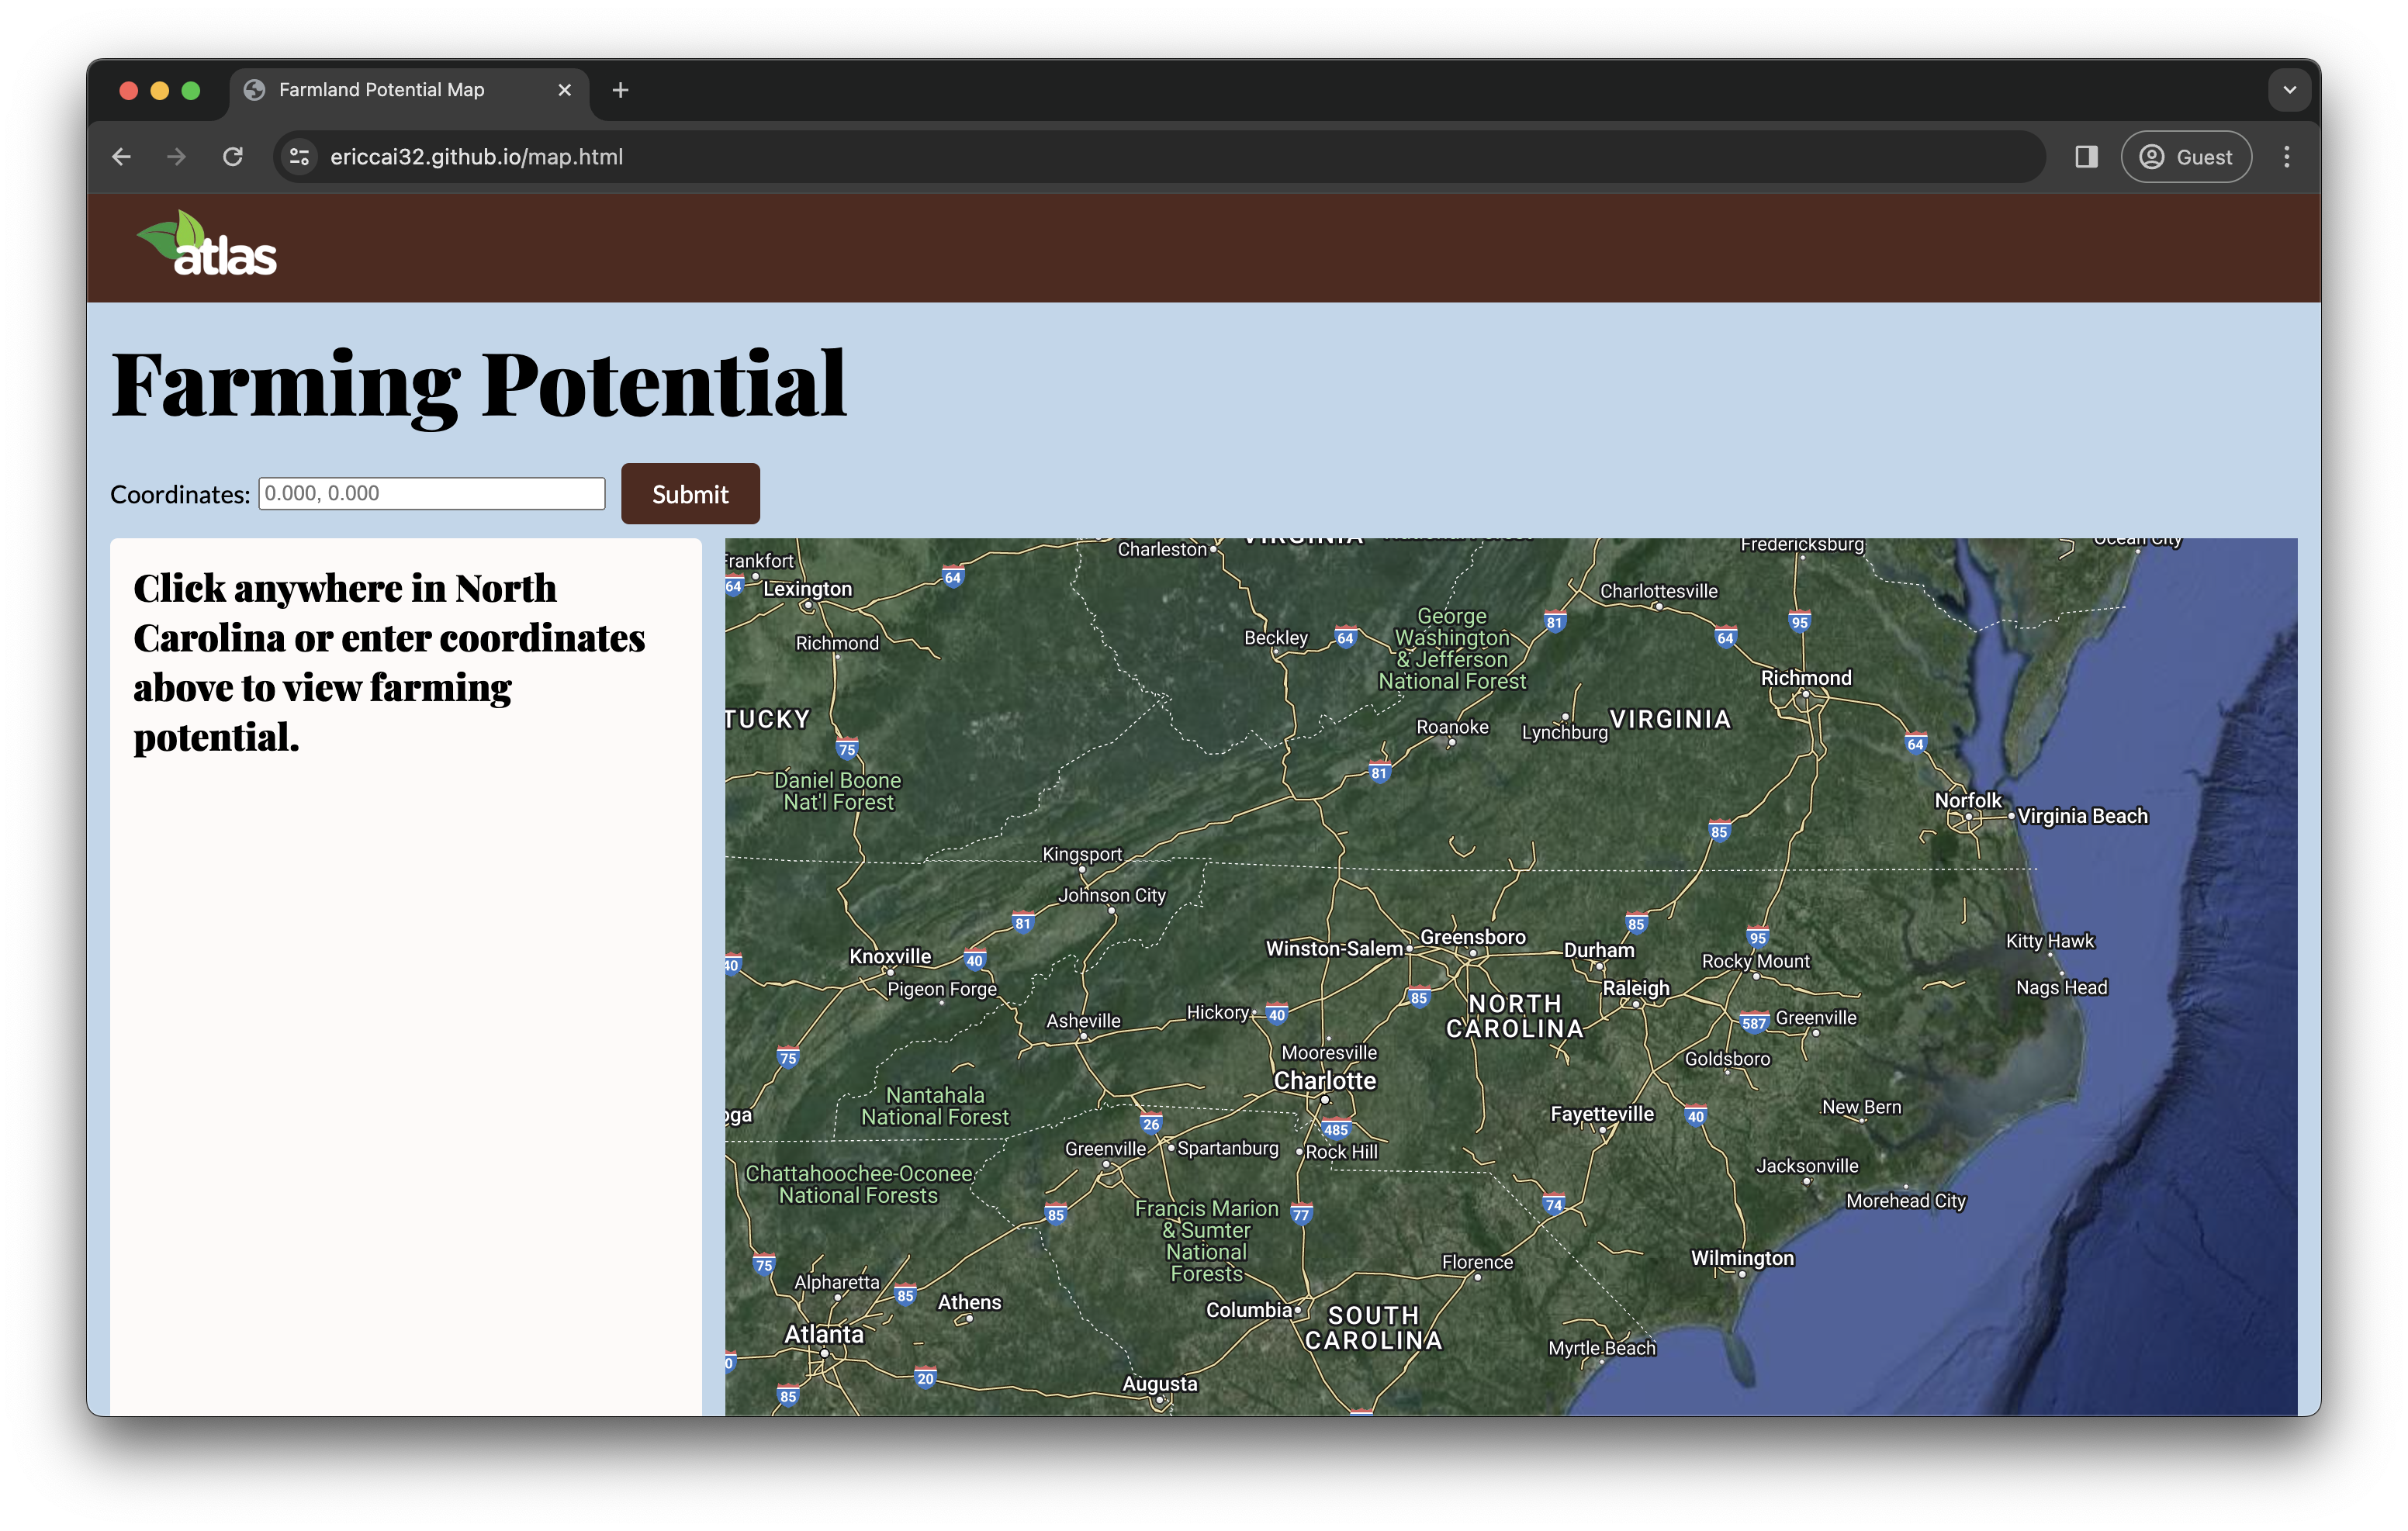Image resolution: width=2408 pixels, height=1531 pixels.
Task: Select the Farmland Potential Map tab
Action: click(381, 90)
